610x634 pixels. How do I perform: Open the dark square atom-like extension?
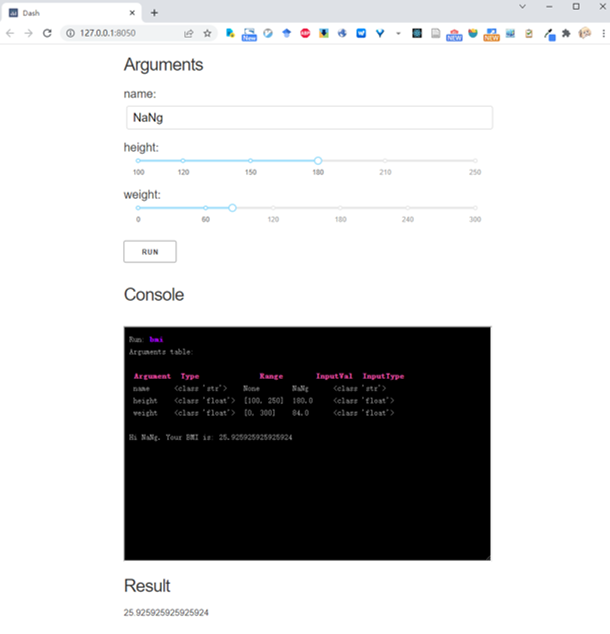[417, 33]
